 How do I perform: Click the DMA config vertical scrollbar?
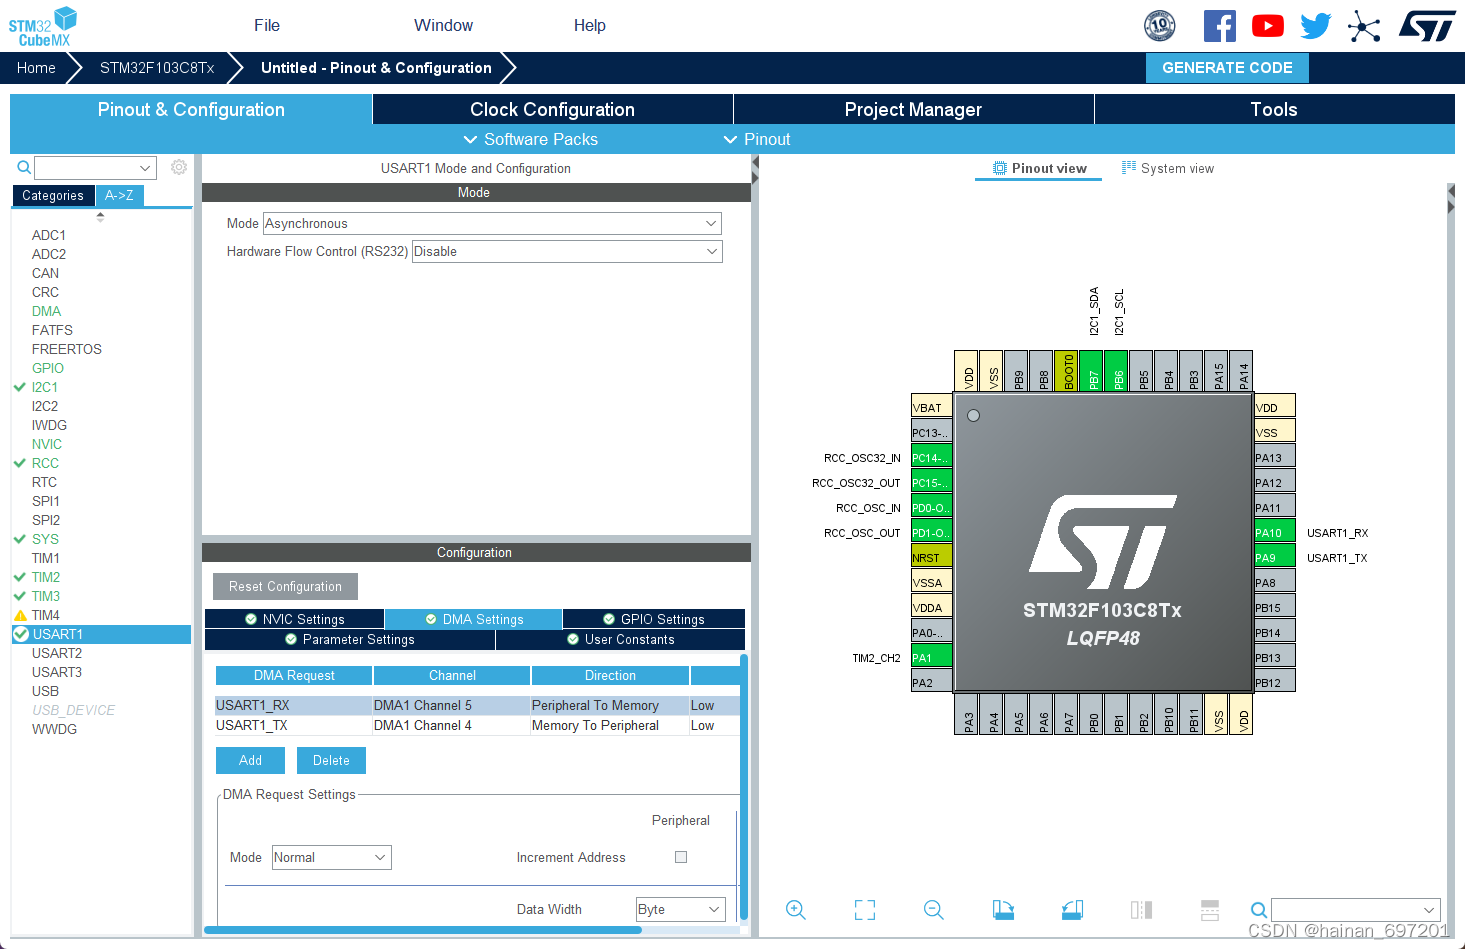(x=744, y=787)
